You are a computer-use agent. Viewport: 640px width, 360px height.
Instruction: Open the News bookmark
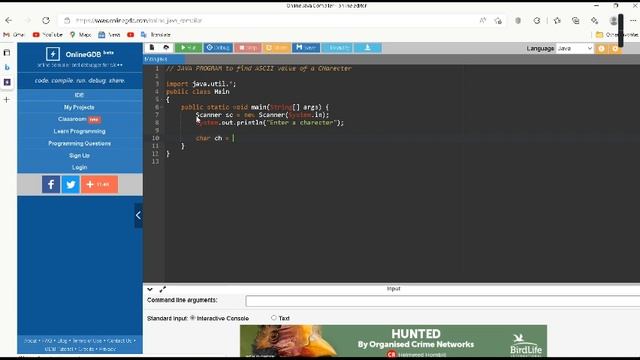coord(109,35)
